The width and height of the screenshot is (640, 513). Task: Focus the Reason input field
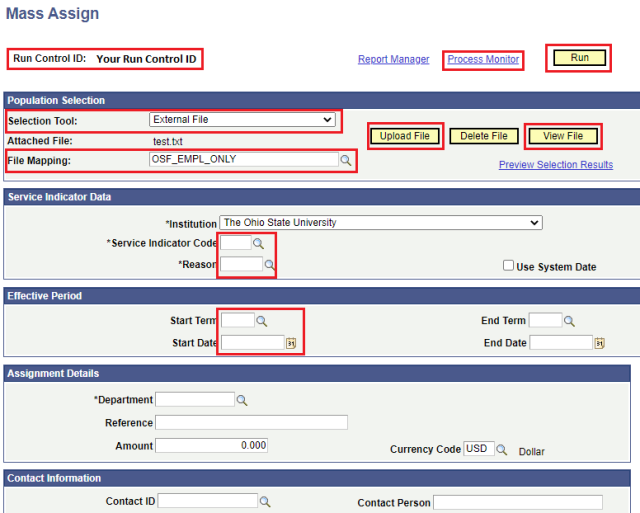point(242,264)
